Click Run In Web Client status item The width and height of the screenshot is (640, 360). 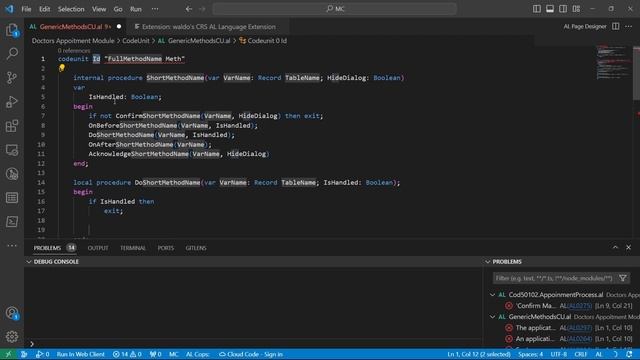(x=80, y=354)
